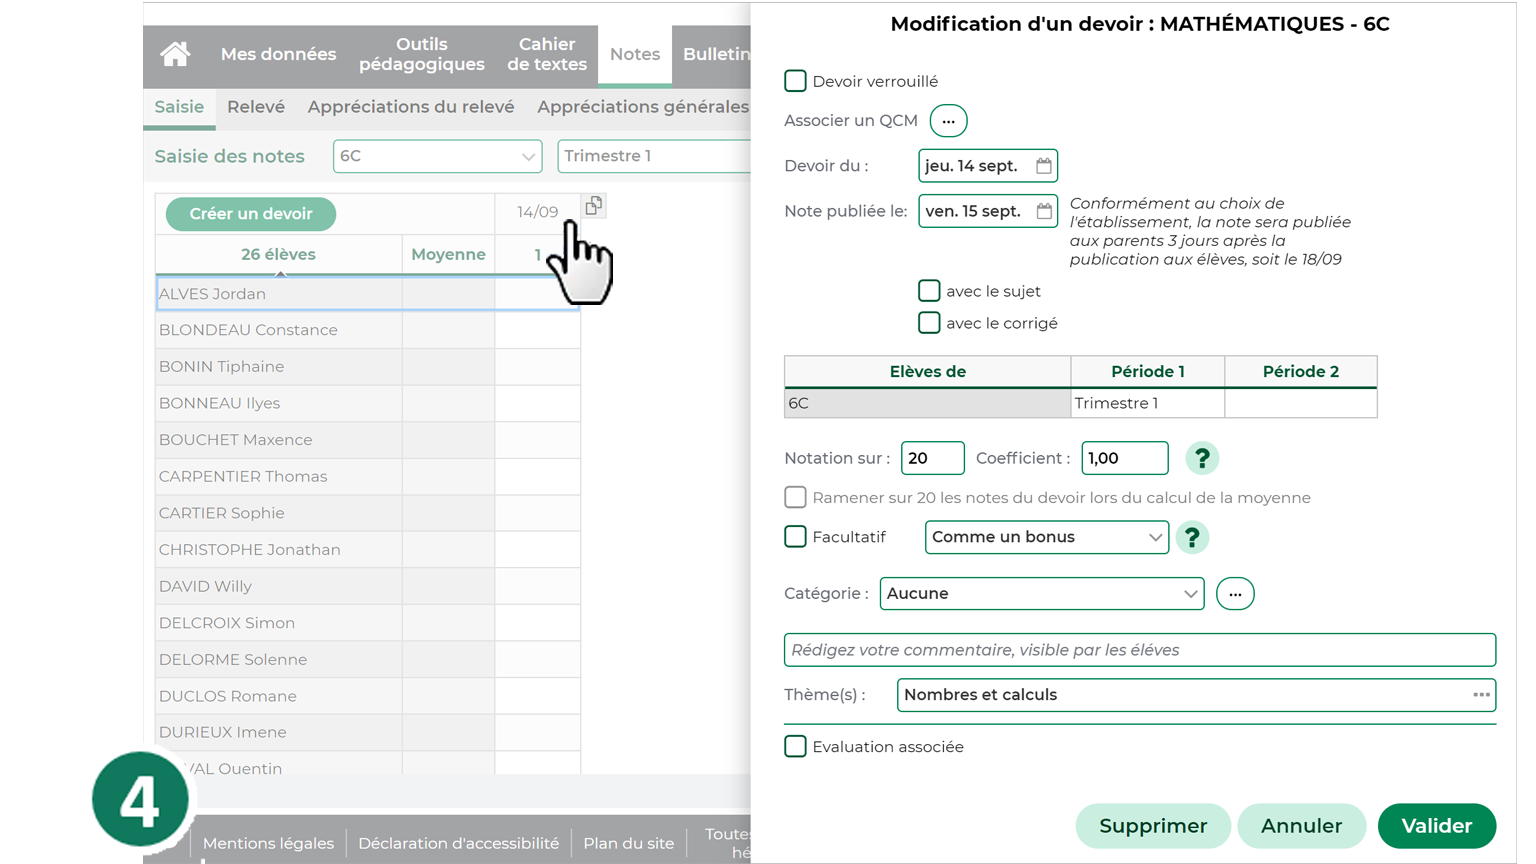Click the help icon next to Facultatif dropdown
This screenshot has height=864, width=1536.
[x=1192, y=537]
